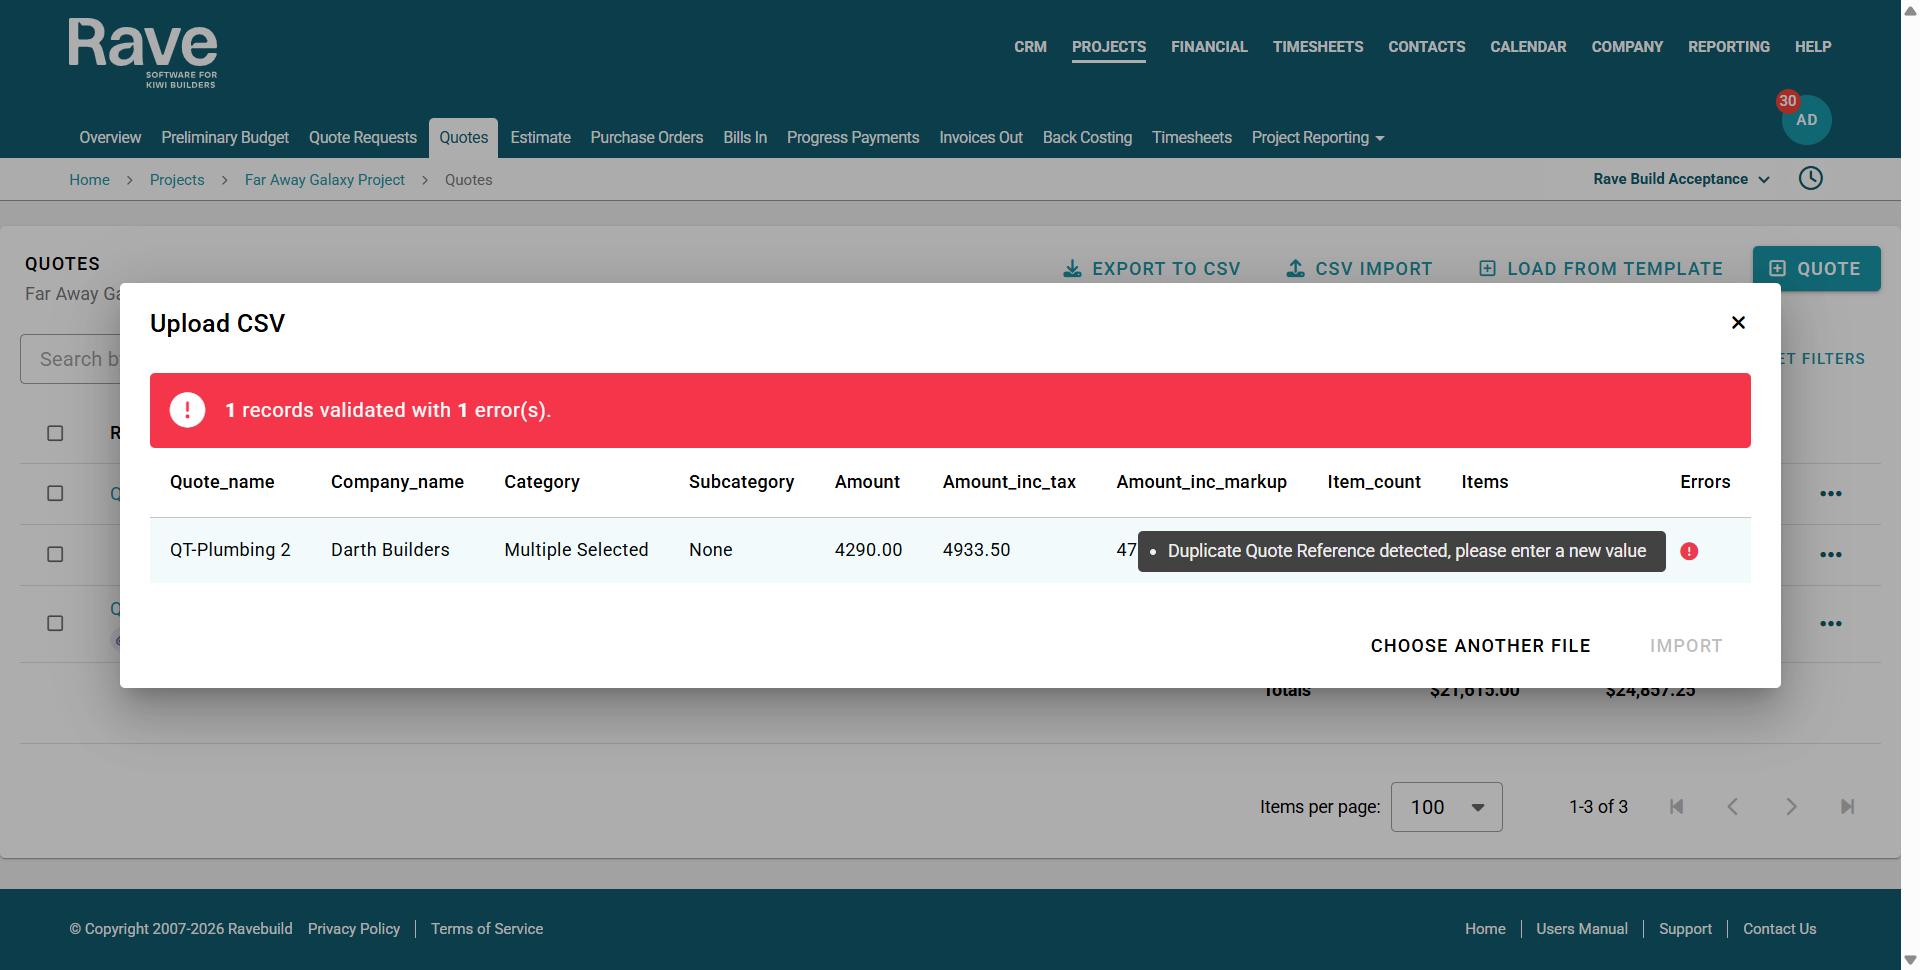Open the Contacts menu
1920x970 pixels.
(1426, 47)
